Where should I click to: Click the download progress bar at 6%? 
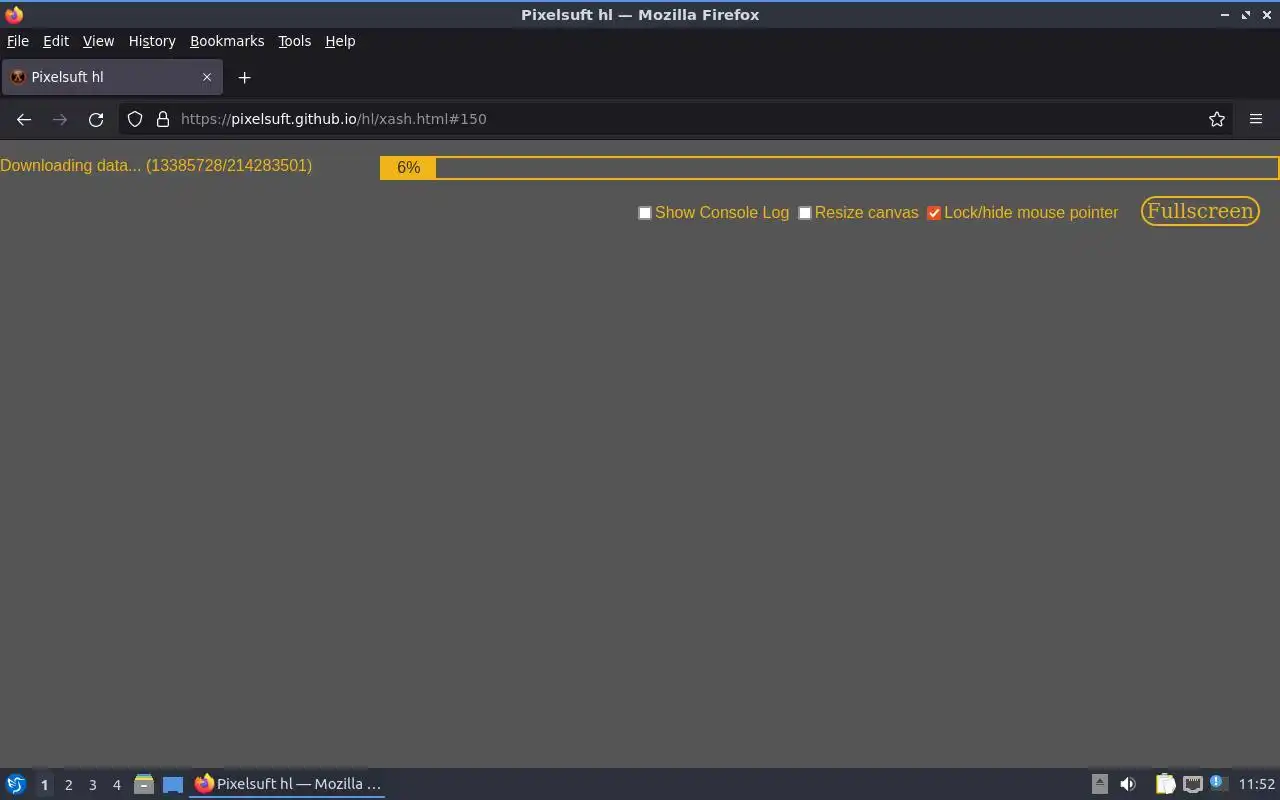tap(829, 168)
